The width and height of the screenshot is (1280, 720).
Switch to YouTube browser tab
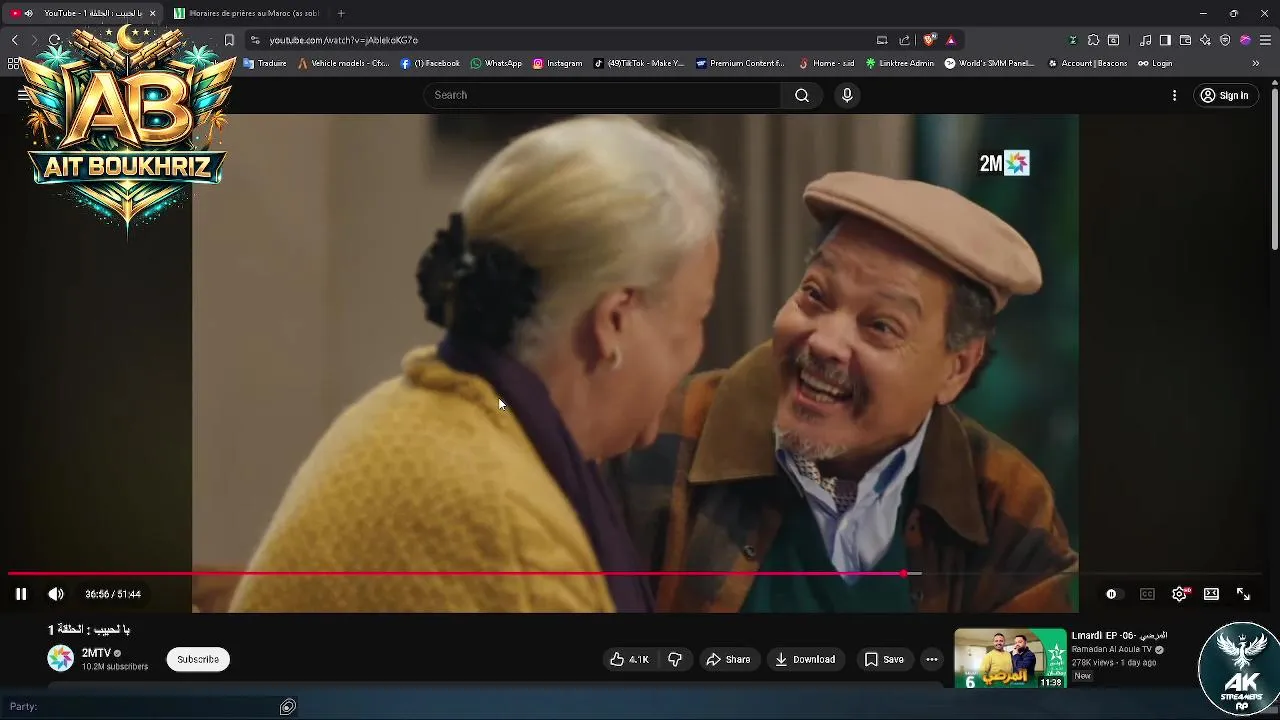(84, 13)
